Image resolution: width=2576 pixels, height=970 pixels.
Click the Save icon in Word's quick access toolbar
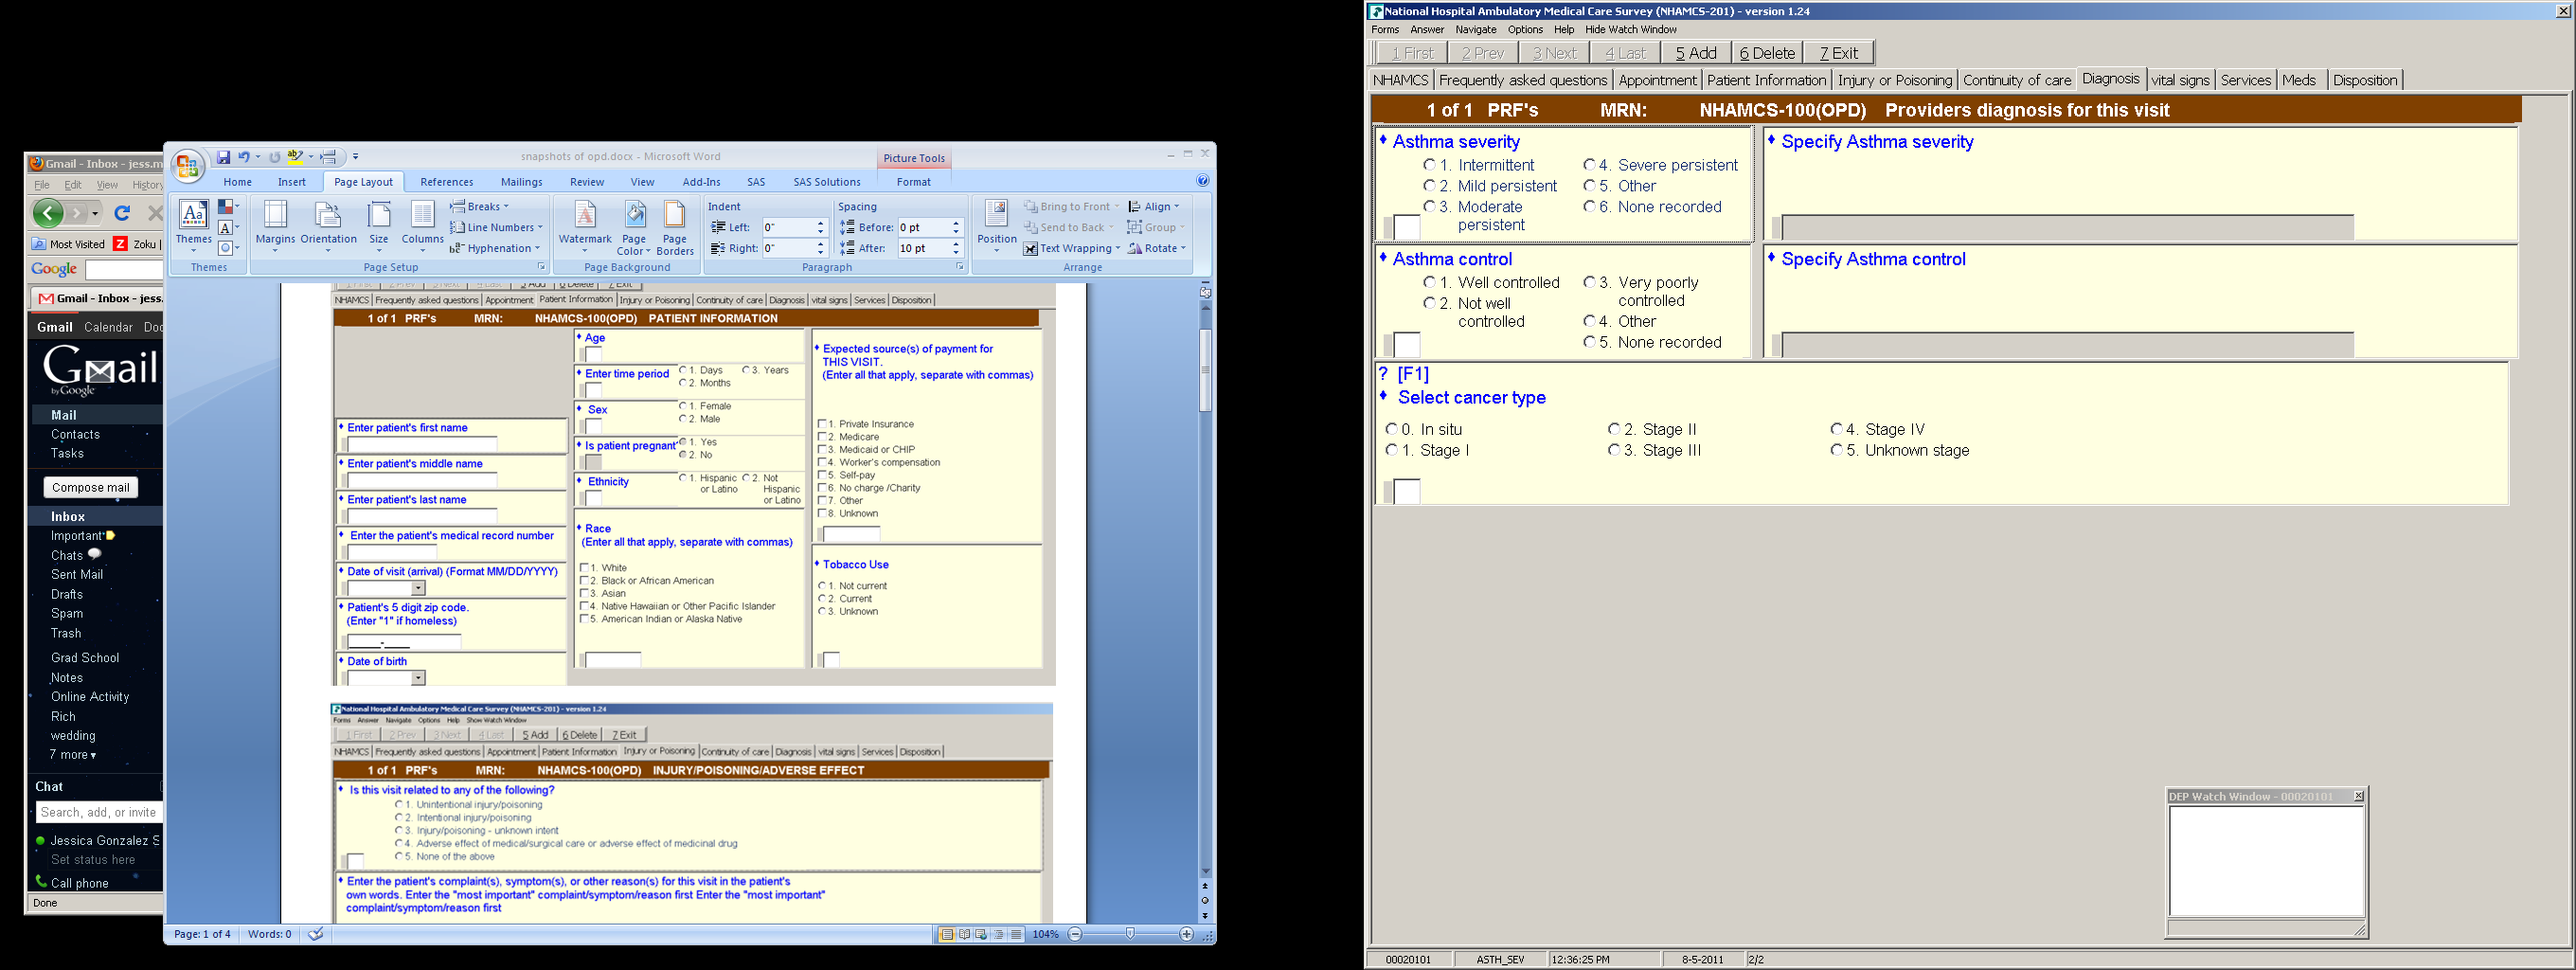[x=224, y=157]
